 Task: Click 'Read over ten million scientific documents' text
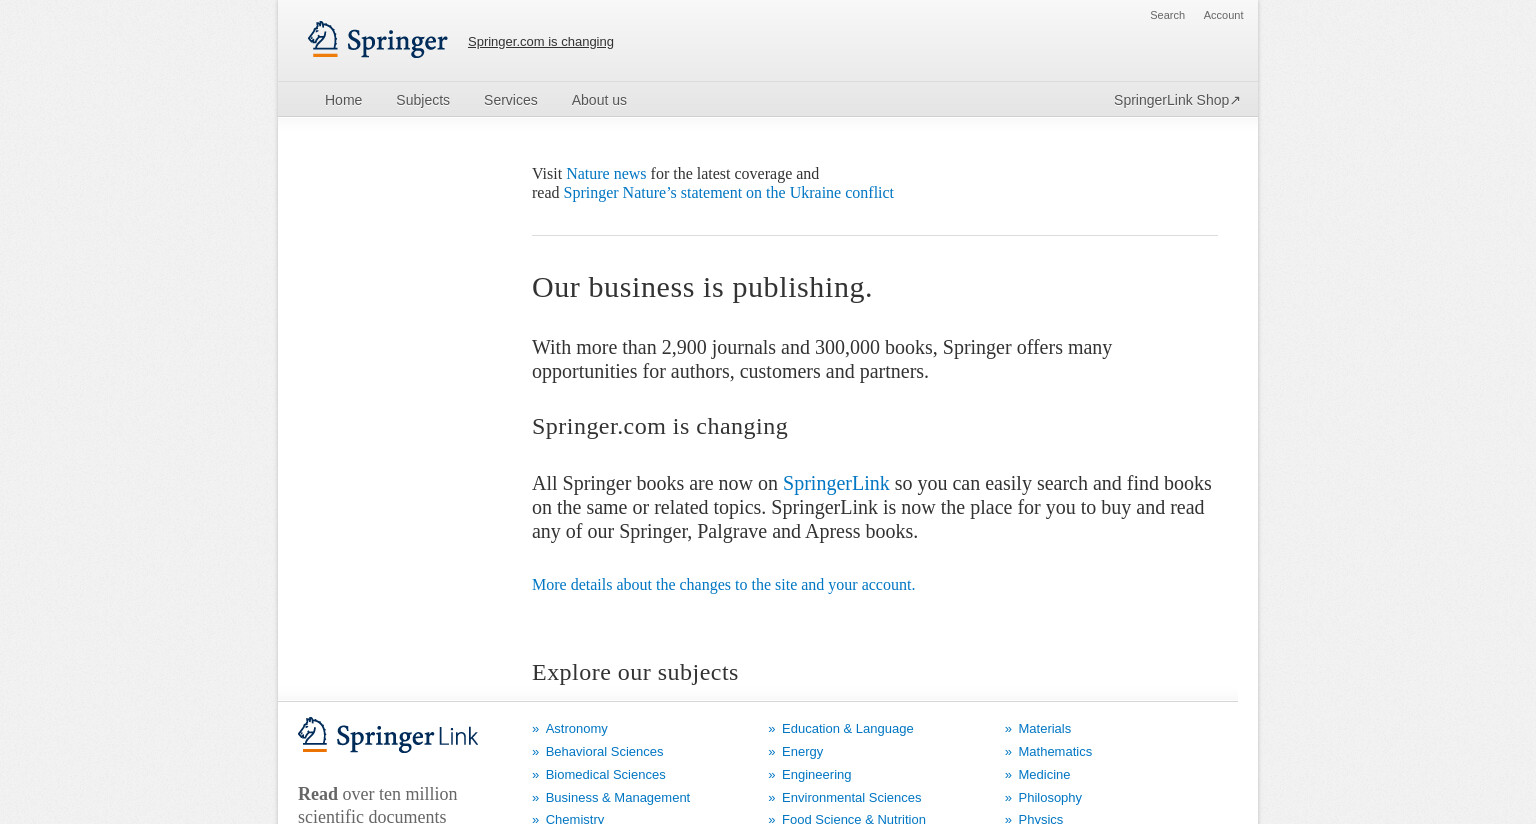(x=378, y=804)
